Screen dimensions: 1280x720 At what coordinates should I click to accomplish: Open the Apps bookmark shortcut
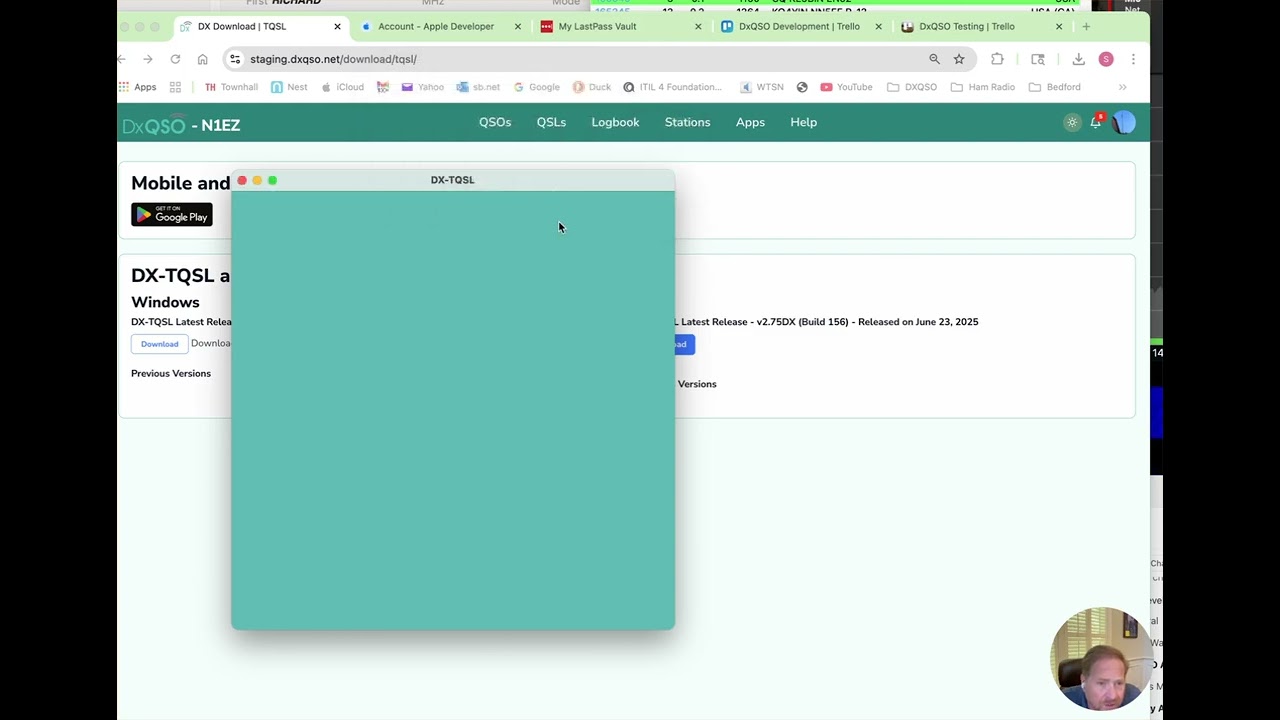click(x=138, y=87)
